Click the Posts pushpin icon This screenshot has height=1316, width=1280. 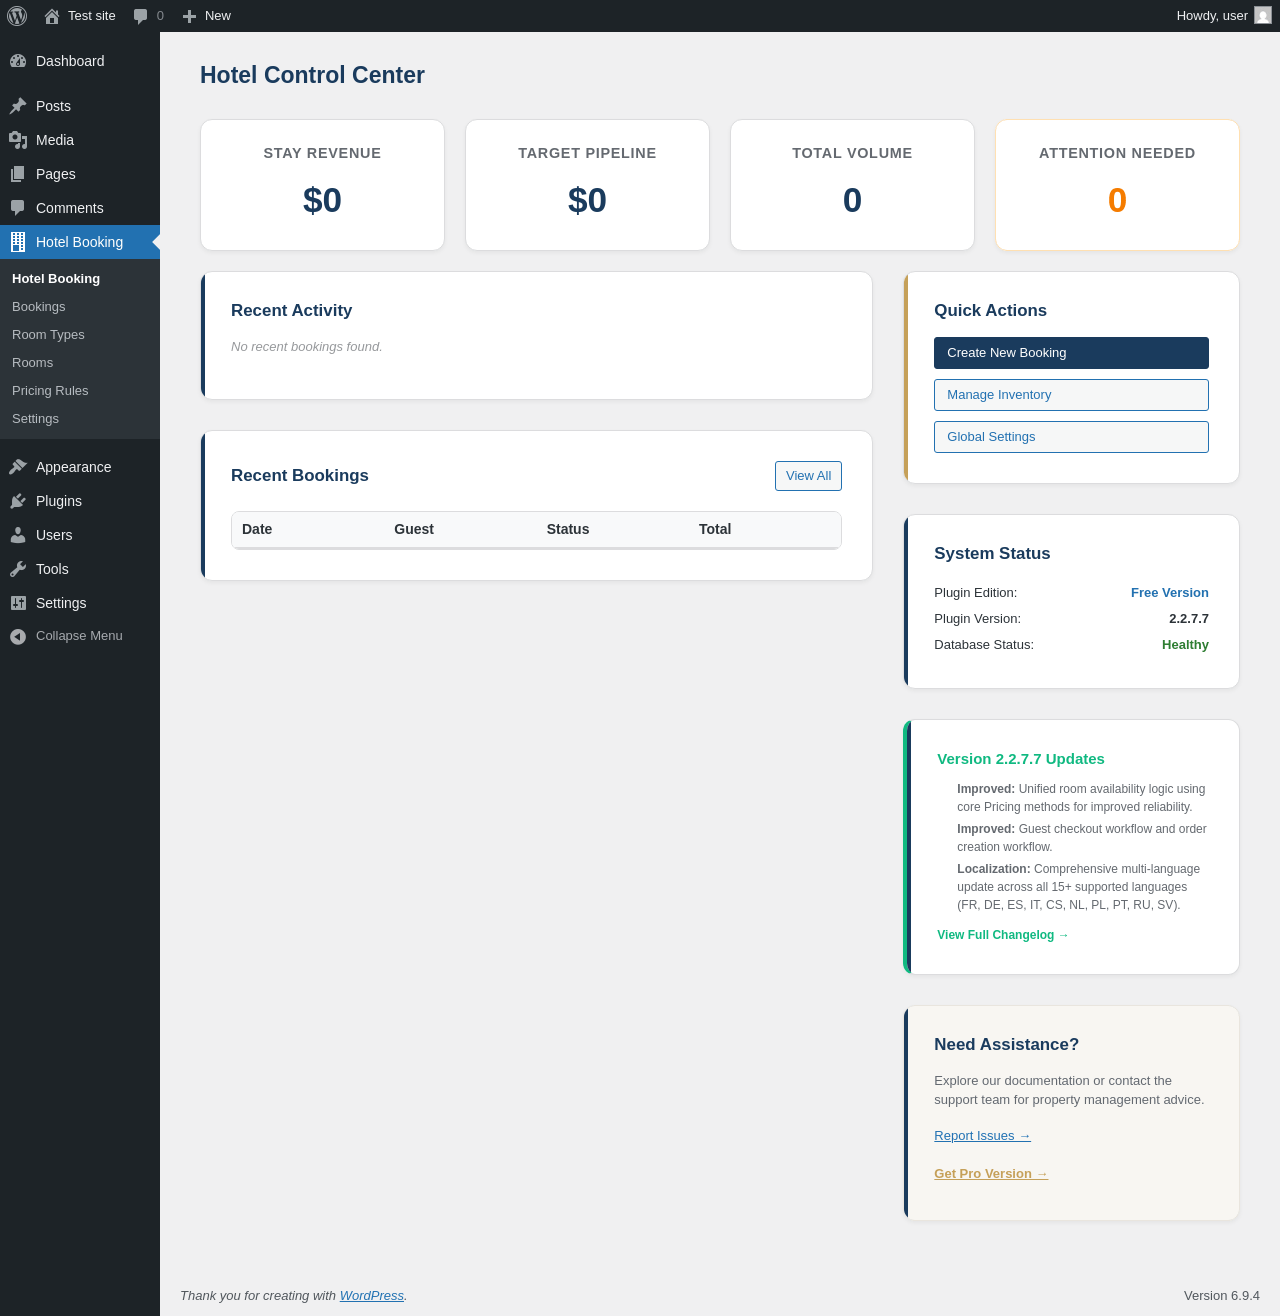tap(18, 106)
